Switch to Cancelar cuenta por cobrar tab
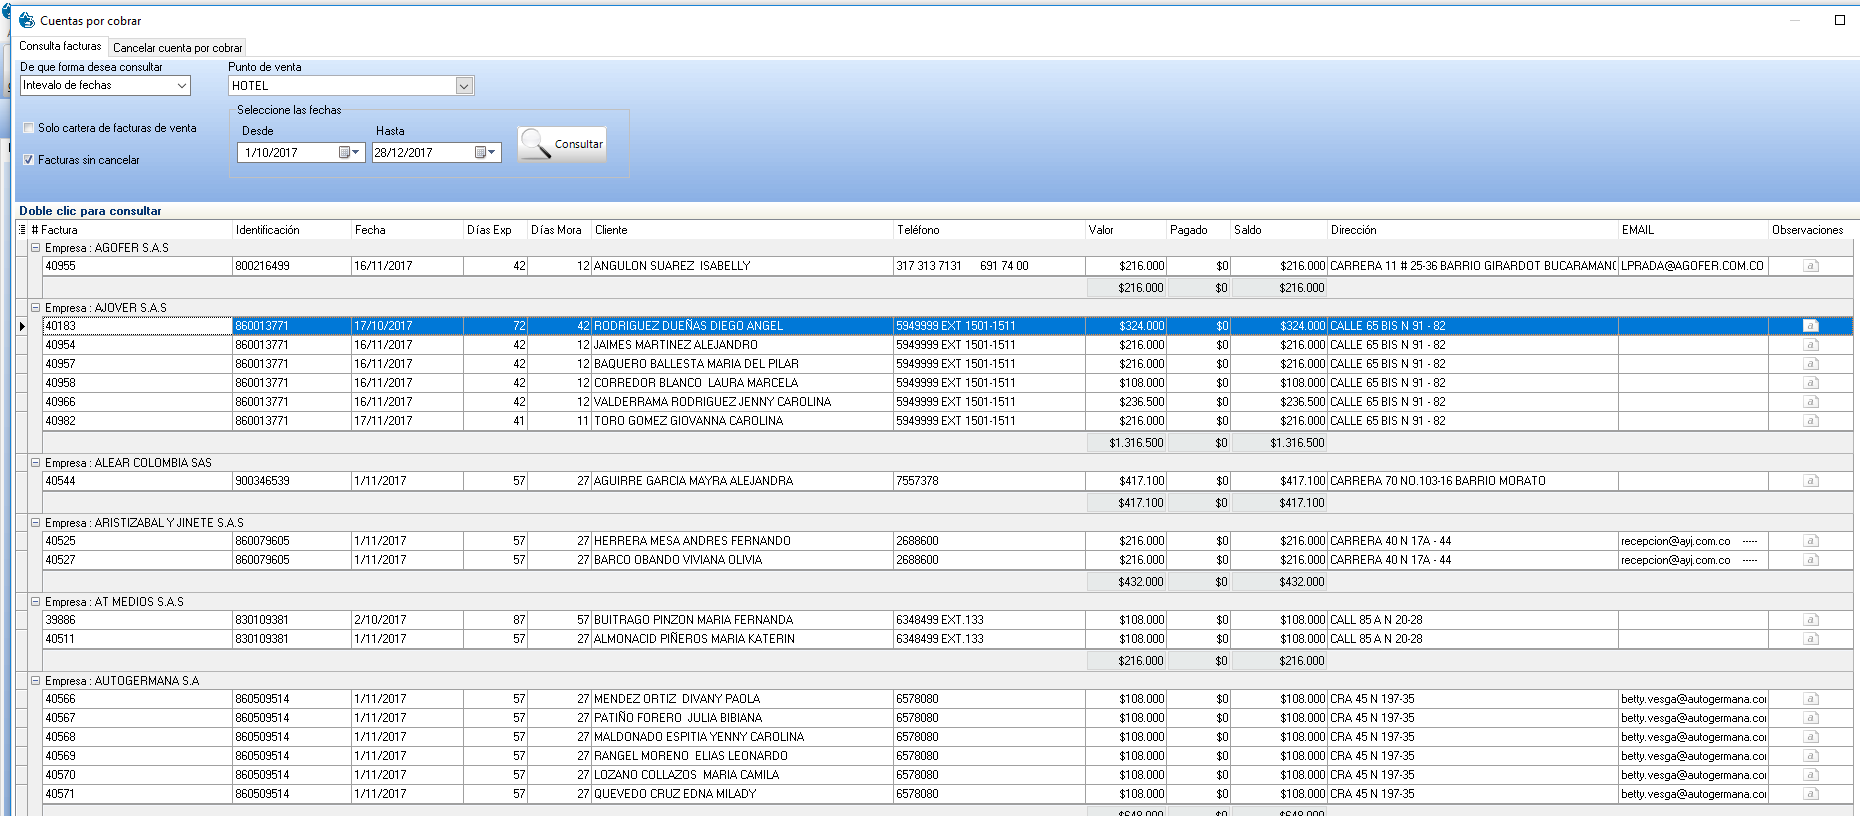This screenshot has width=1860, height=816. (x=177, y=48)
